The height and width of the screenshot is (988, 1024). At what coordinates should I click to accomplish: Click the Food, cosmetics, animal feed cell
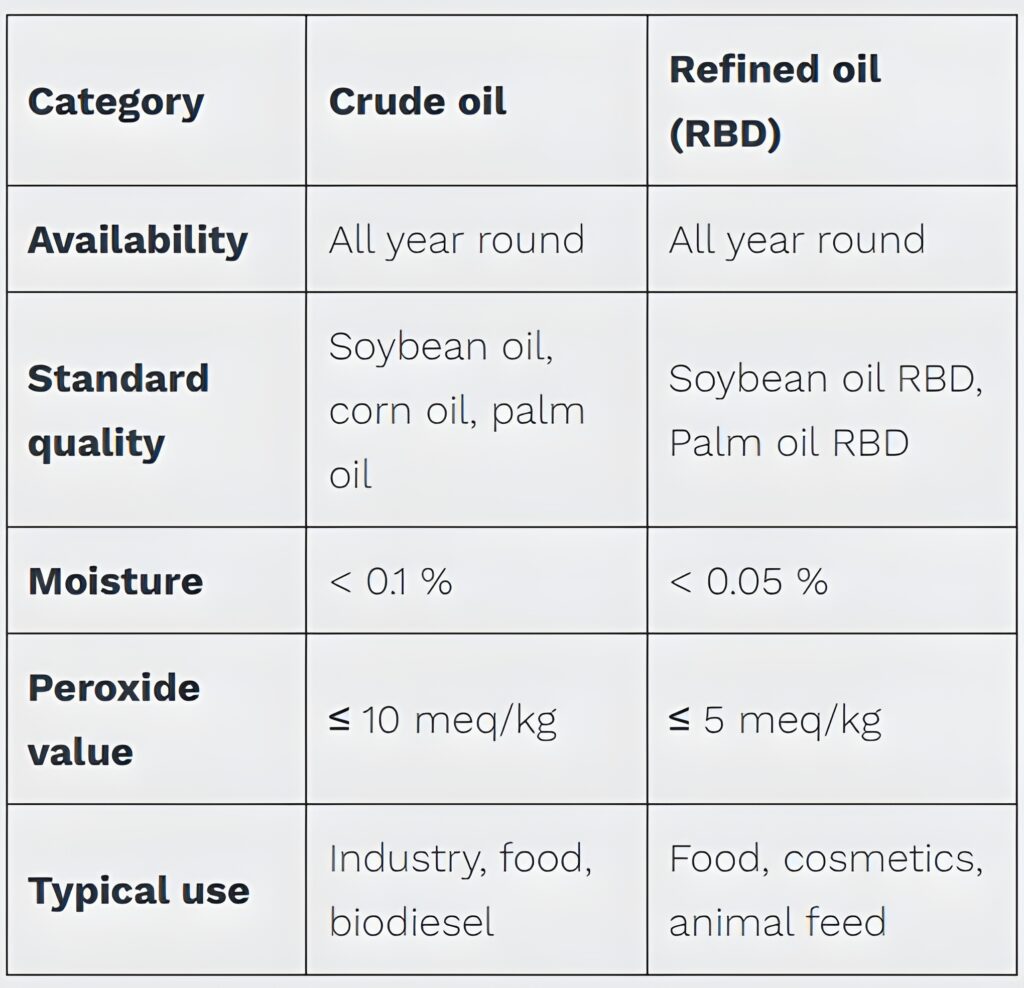[x=826, y=890]
